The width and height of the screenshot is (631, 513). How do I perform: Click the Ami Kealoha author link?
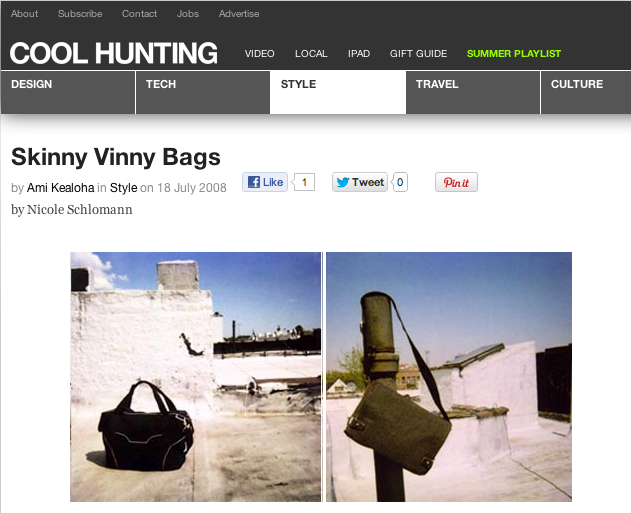pos(60,187)
